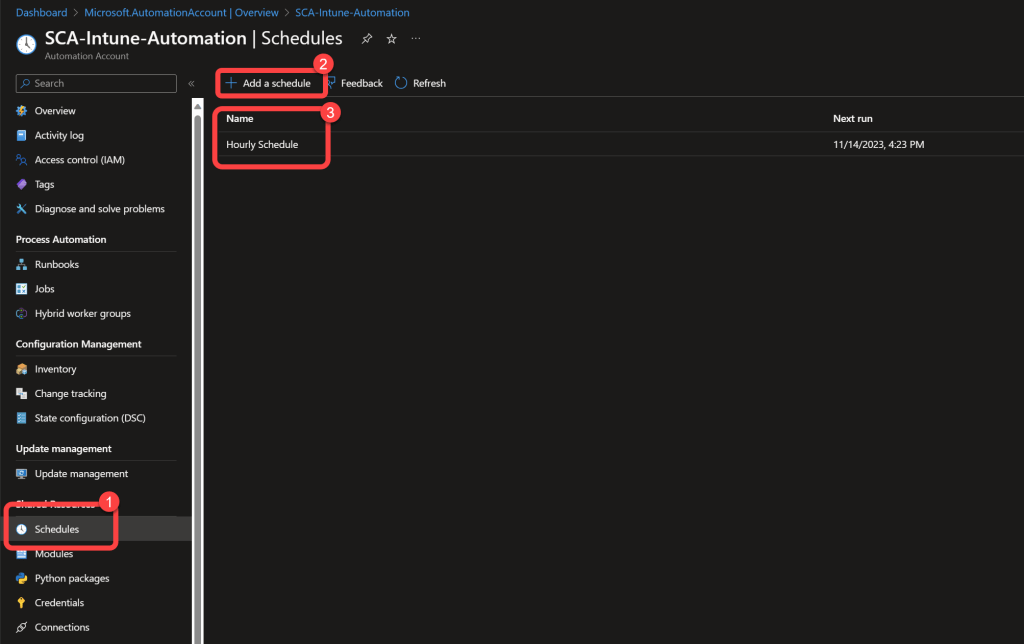Add a schedule button
1024x644 pixels.
tap(267, 83)
